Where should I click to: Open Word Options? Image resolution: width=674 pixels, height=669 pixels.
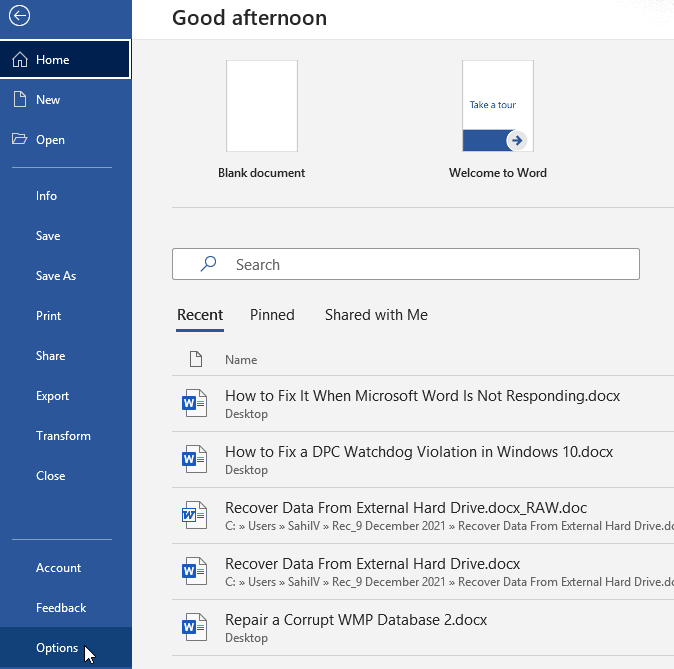pos(66,648)
